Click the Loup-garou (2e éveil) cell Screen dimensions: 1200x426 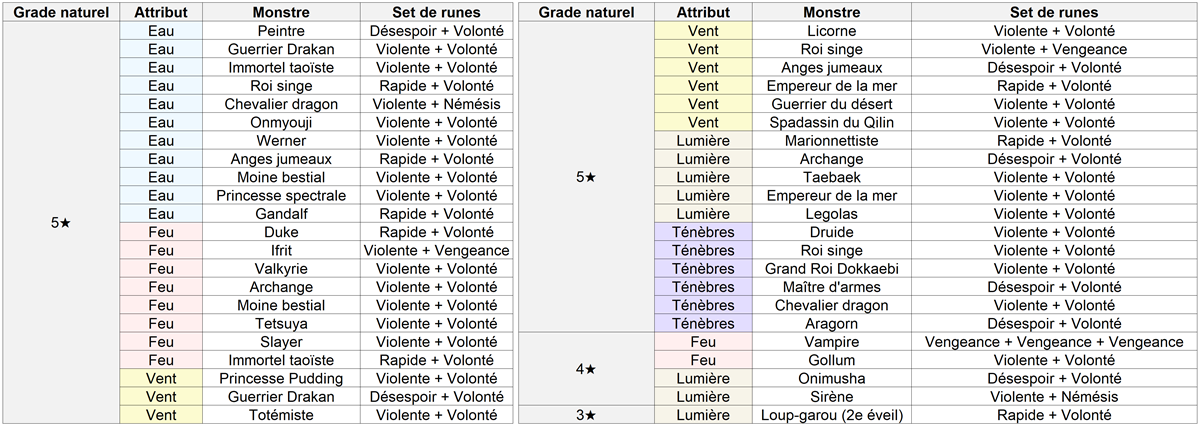831,414
